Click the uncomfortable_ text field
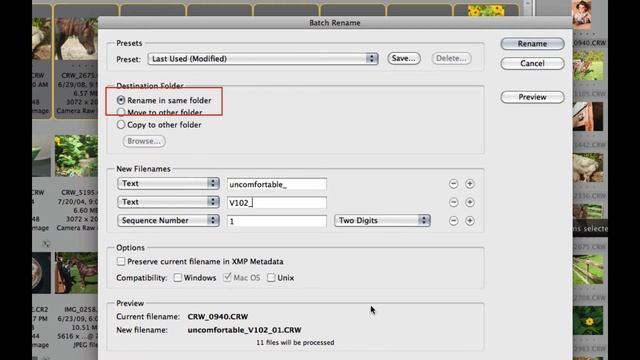 click(x=277, y=184)
